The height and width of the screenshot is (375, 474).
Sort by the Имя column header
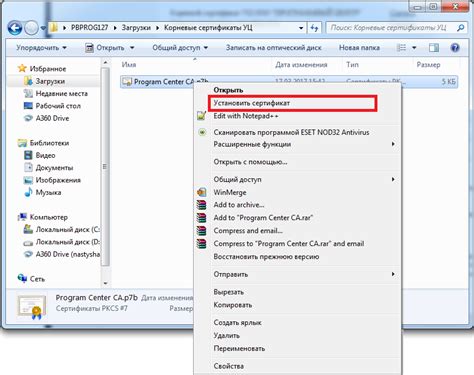click(x=129, y=64)
